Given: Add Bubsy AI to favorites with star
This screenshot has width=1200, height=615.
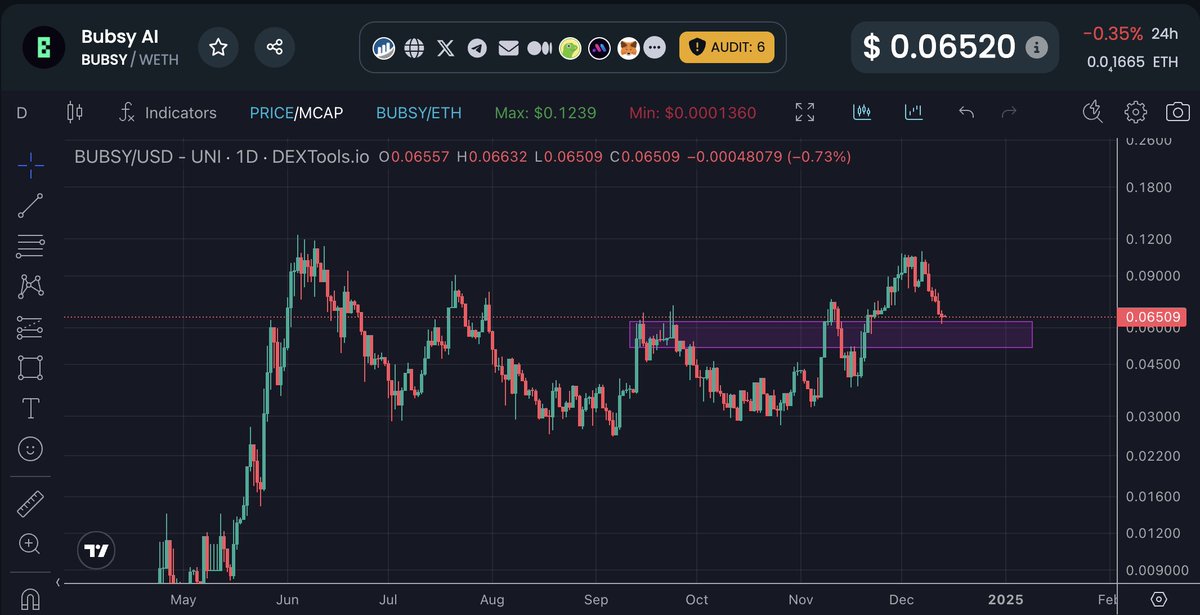Looking at the screenshot, I should pyautogui.click(x=218, y=46).
